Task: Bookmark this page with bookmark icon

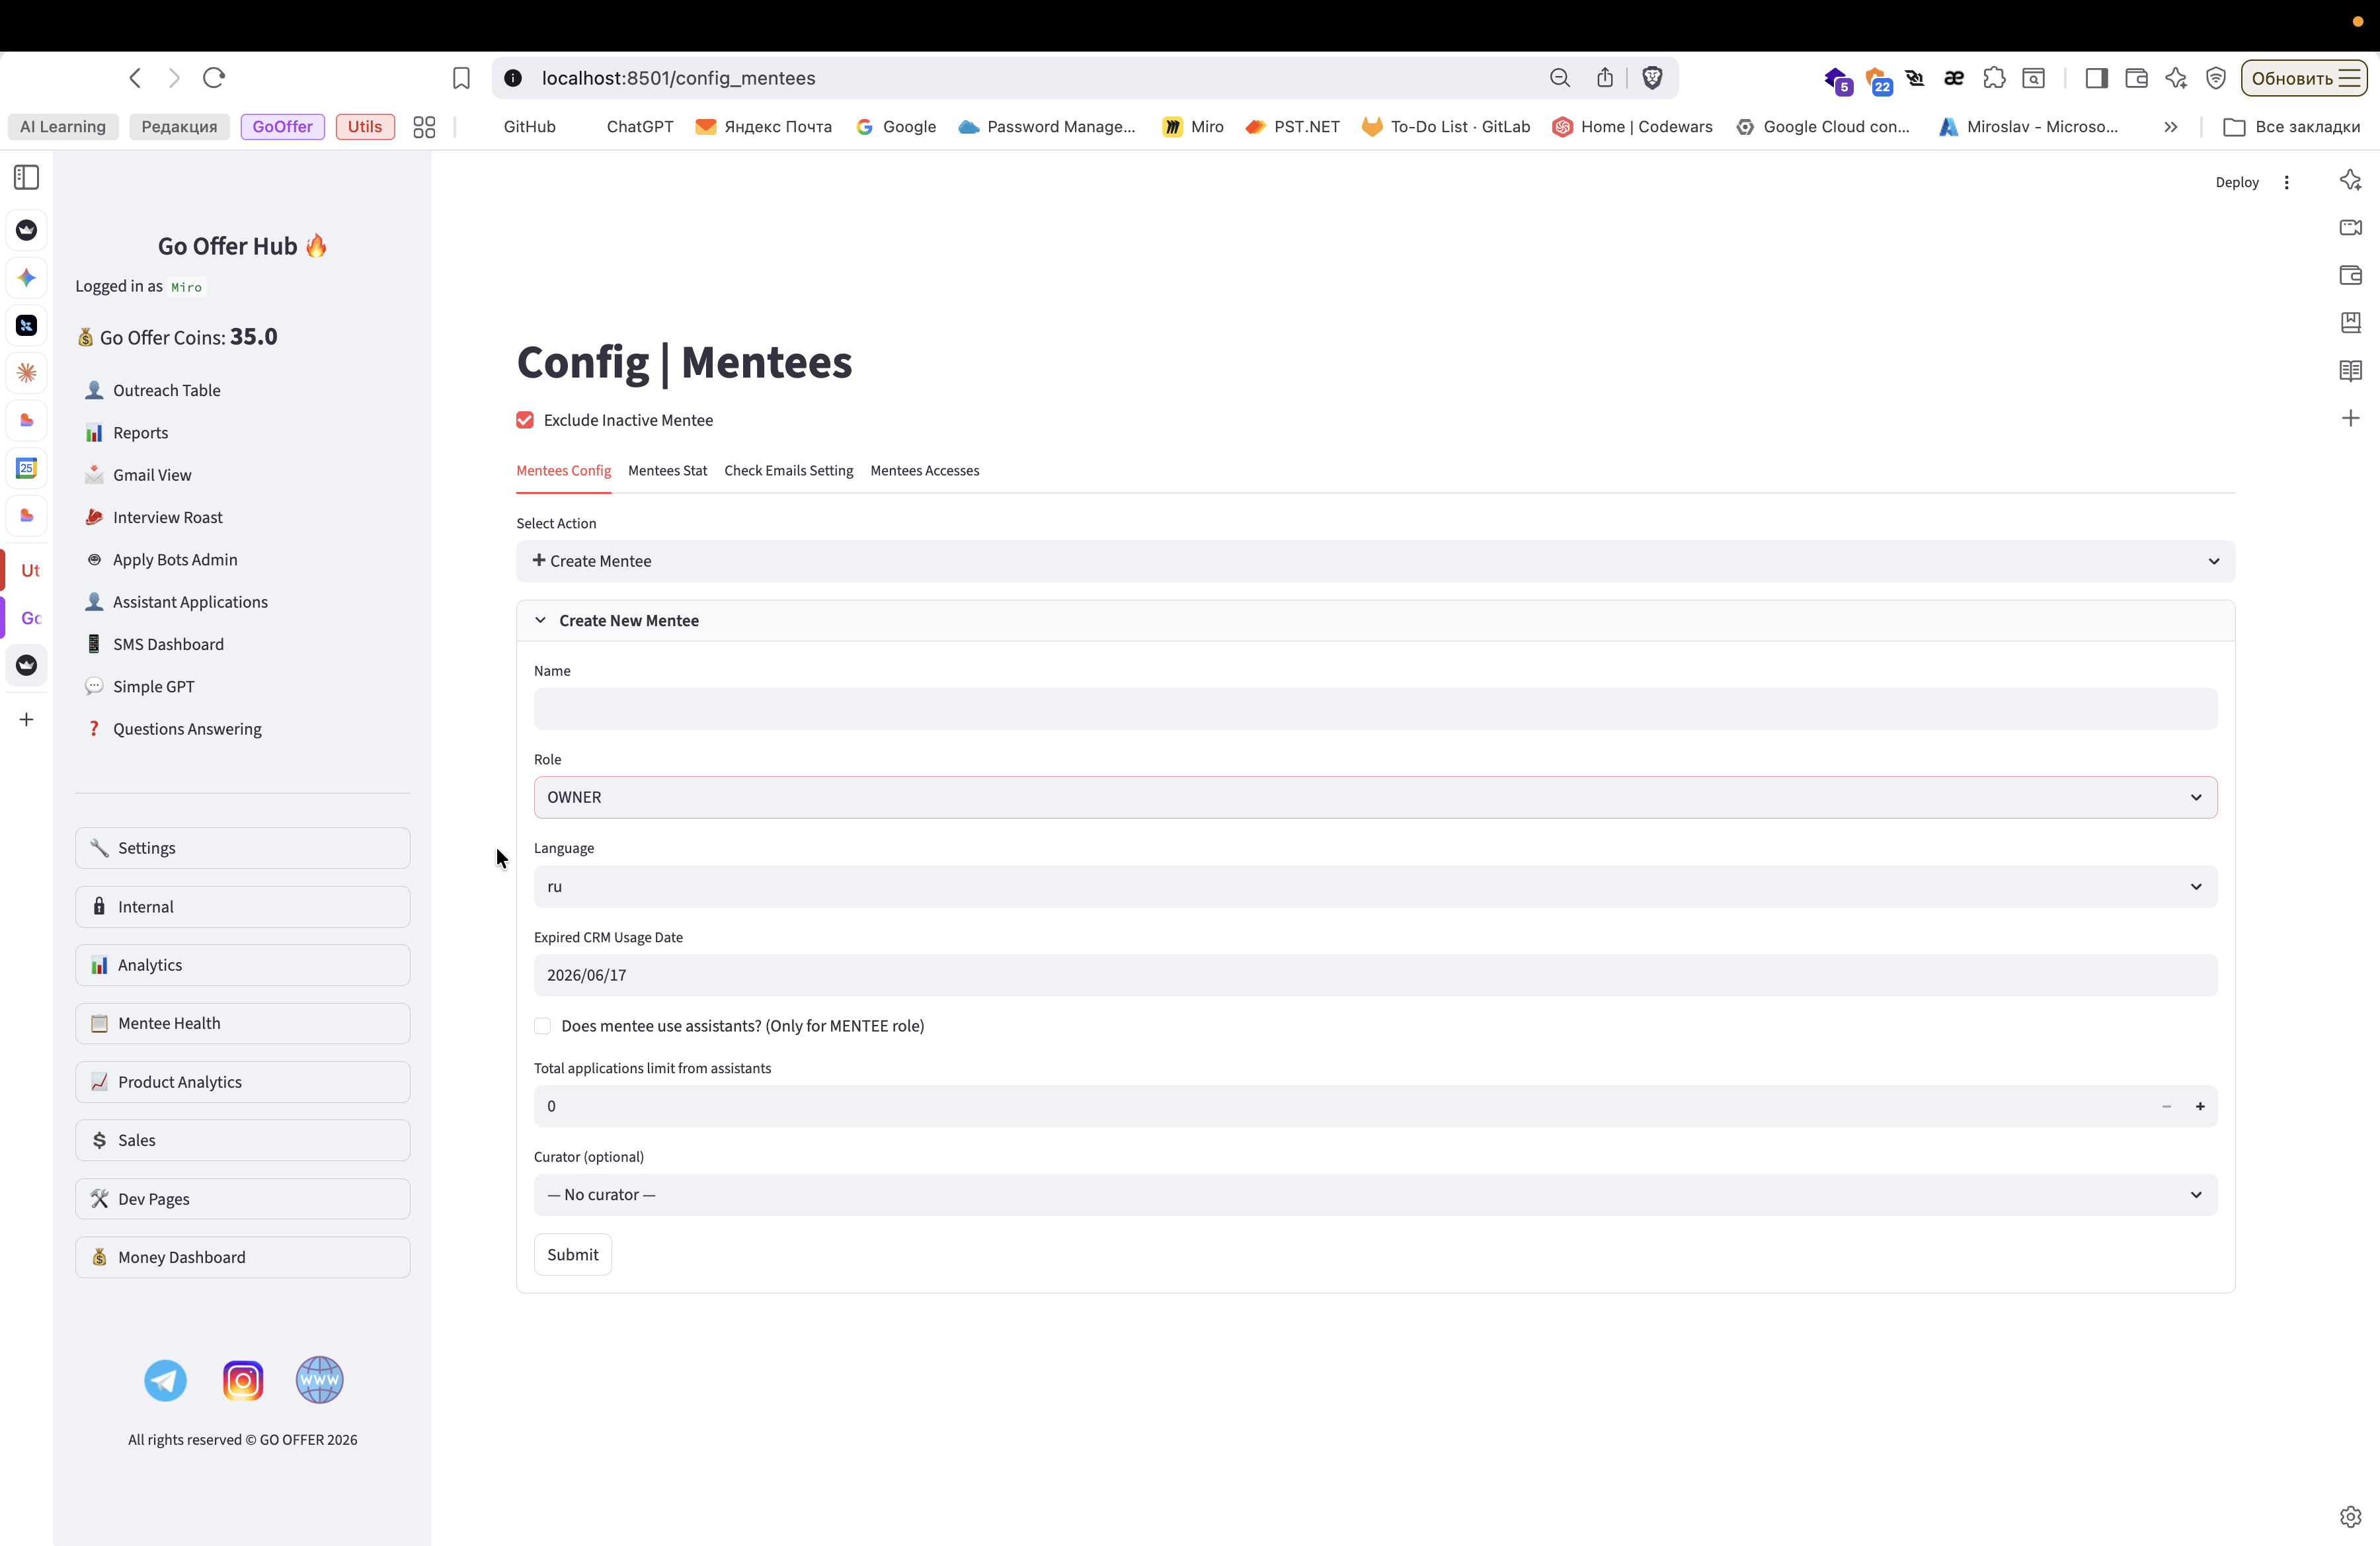Action: pos(461,78)
